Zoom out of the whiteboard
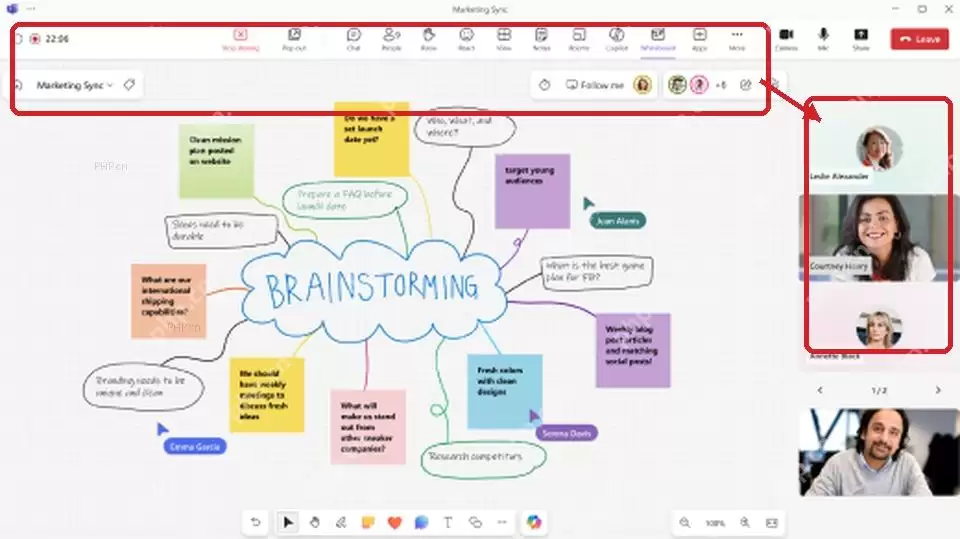The image size is (960, 539). click(684, 522)
